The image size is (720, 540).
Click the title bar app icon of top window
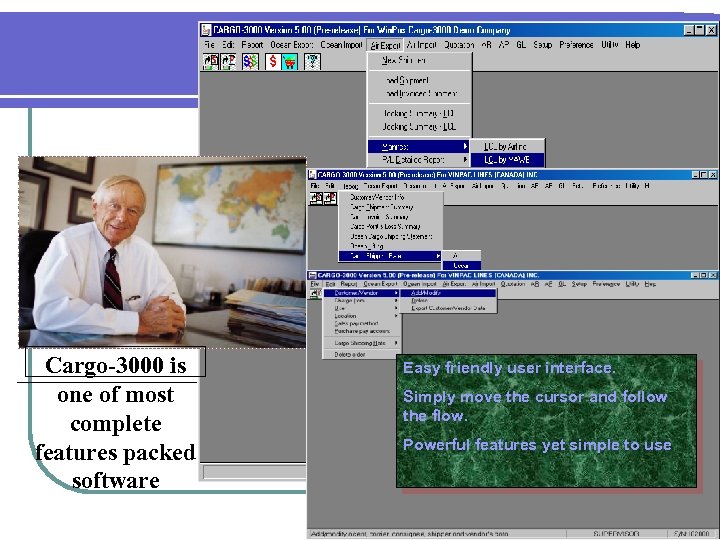point(206,30)
